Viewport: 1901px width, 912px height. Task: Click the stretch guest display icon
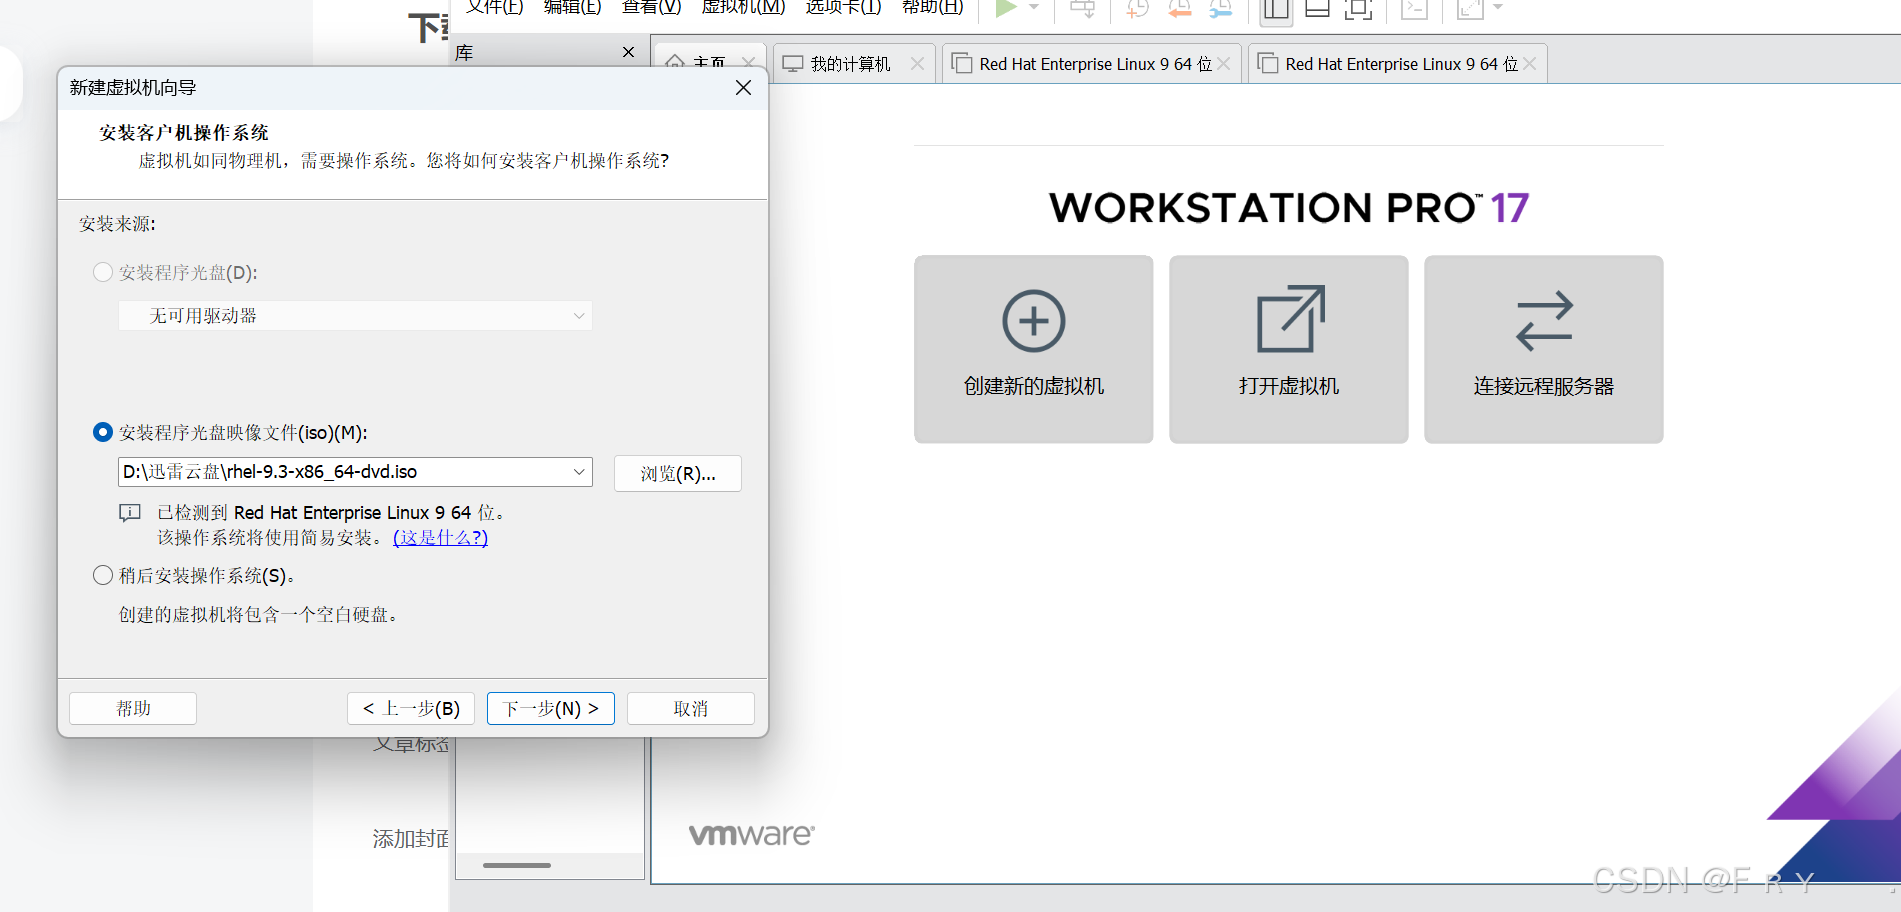coord(1470,9)
